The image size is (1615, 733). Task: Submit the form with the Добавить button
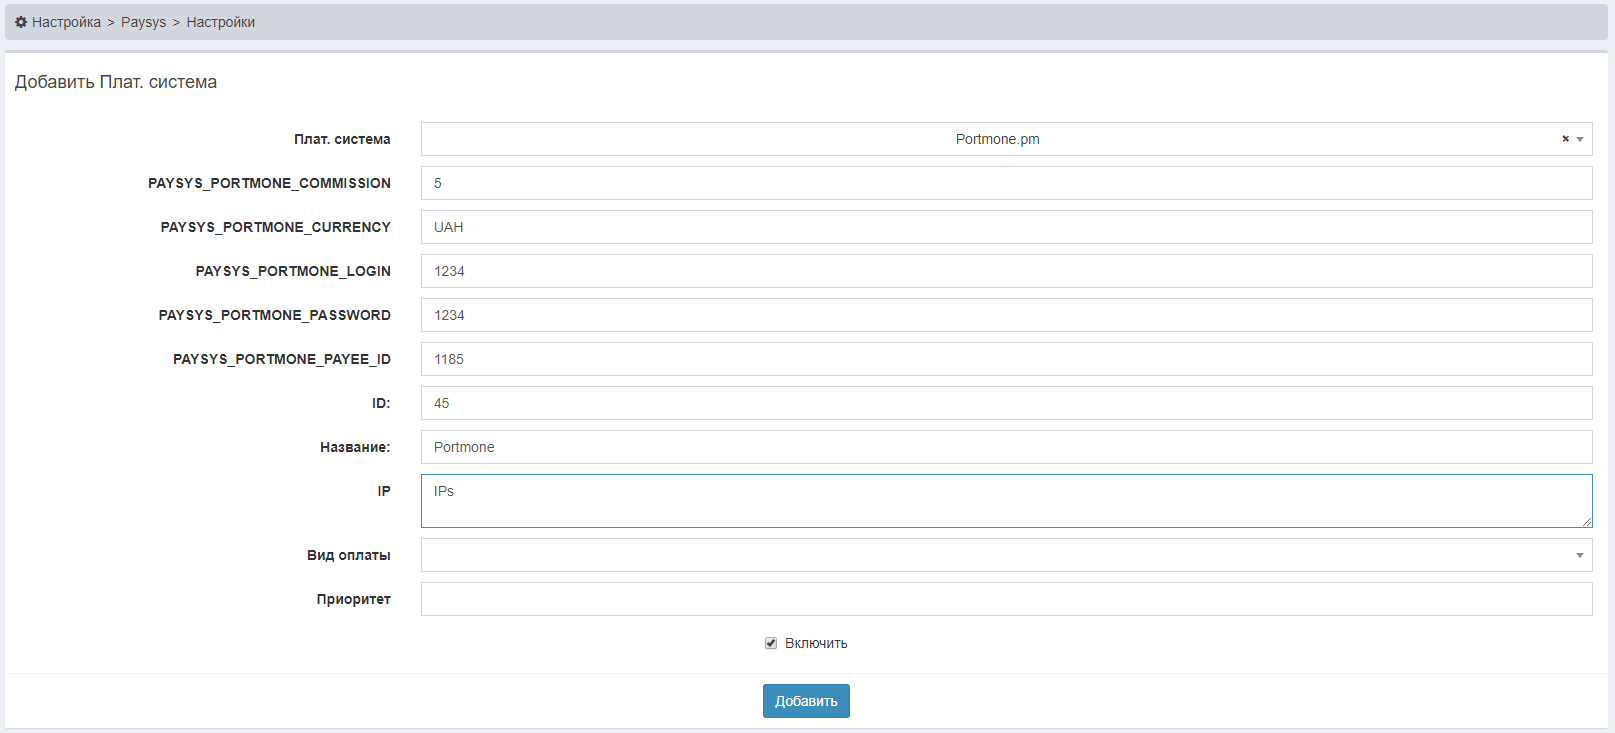tap(806, 701)
